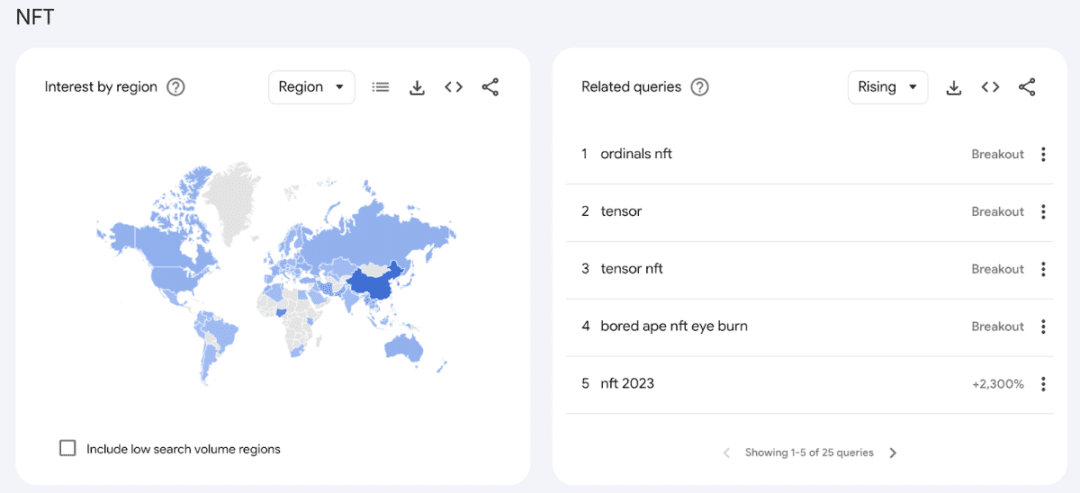The image size is (1080, 493).
Task: Click bored ape nft eye burn query
Action: point(673,326)
